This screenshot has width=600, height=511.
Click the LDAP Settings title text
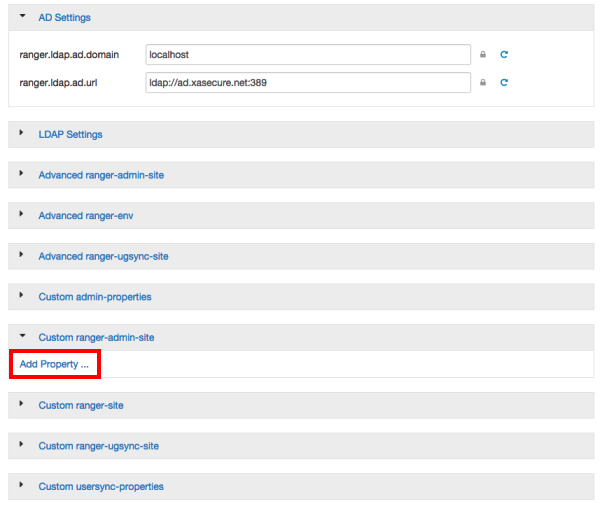(x=70, y=134)
